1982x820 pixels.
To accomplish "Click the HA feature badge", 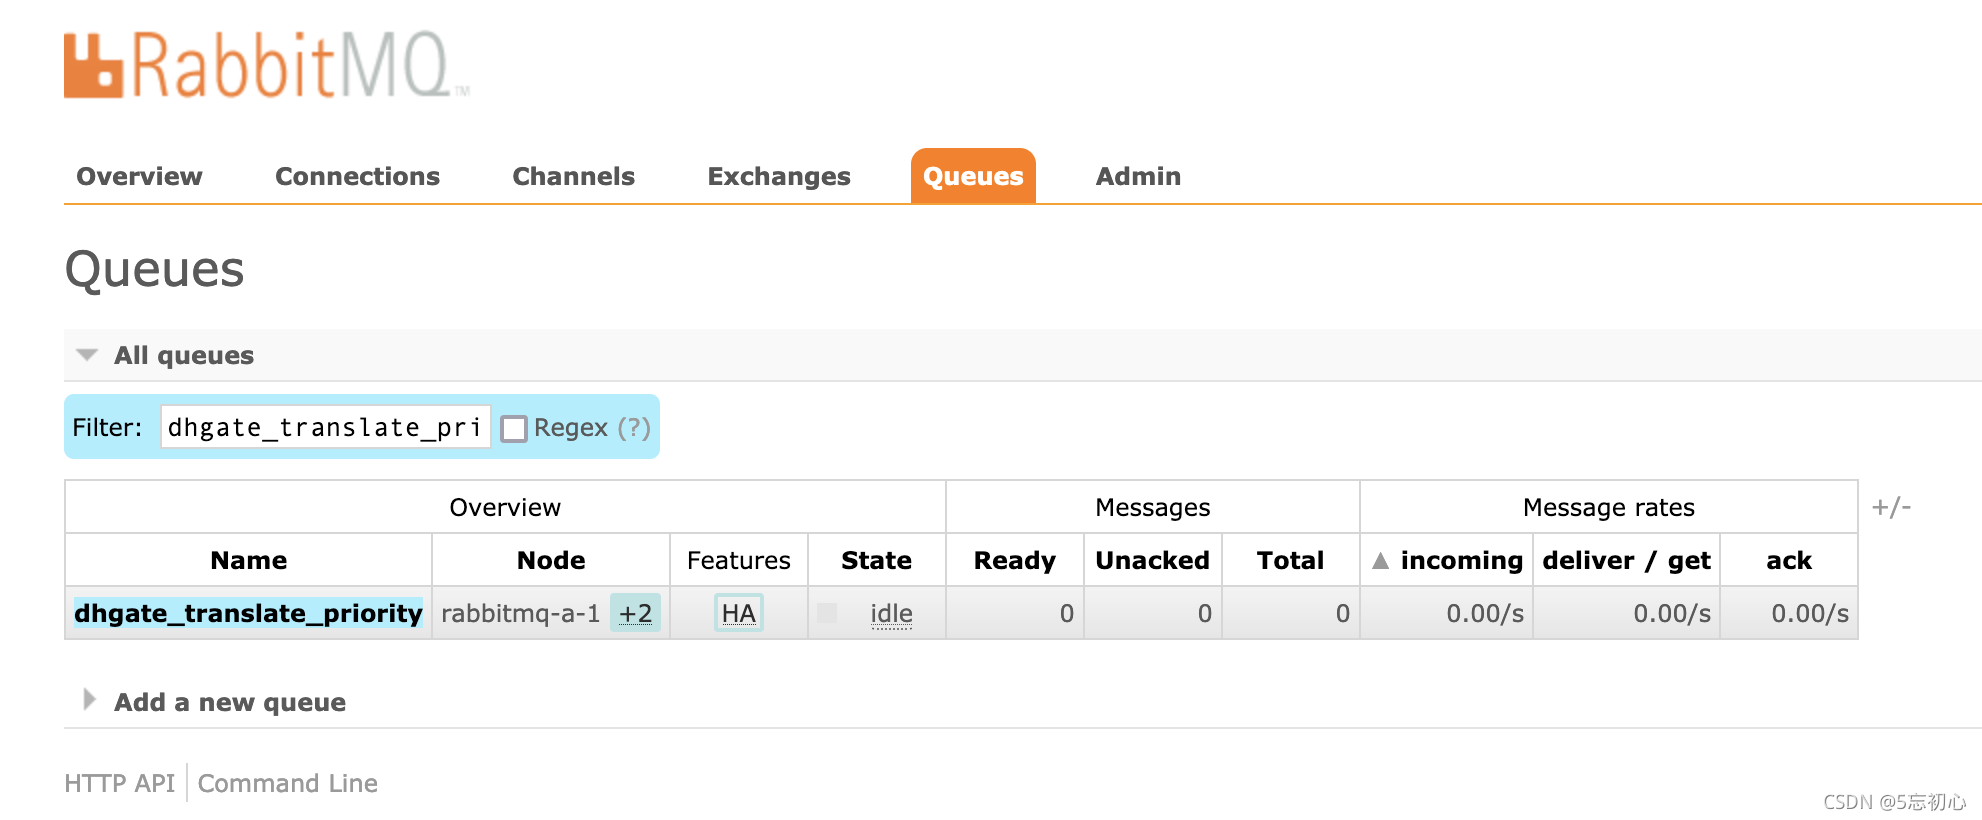I will click(x=739, y=613).
